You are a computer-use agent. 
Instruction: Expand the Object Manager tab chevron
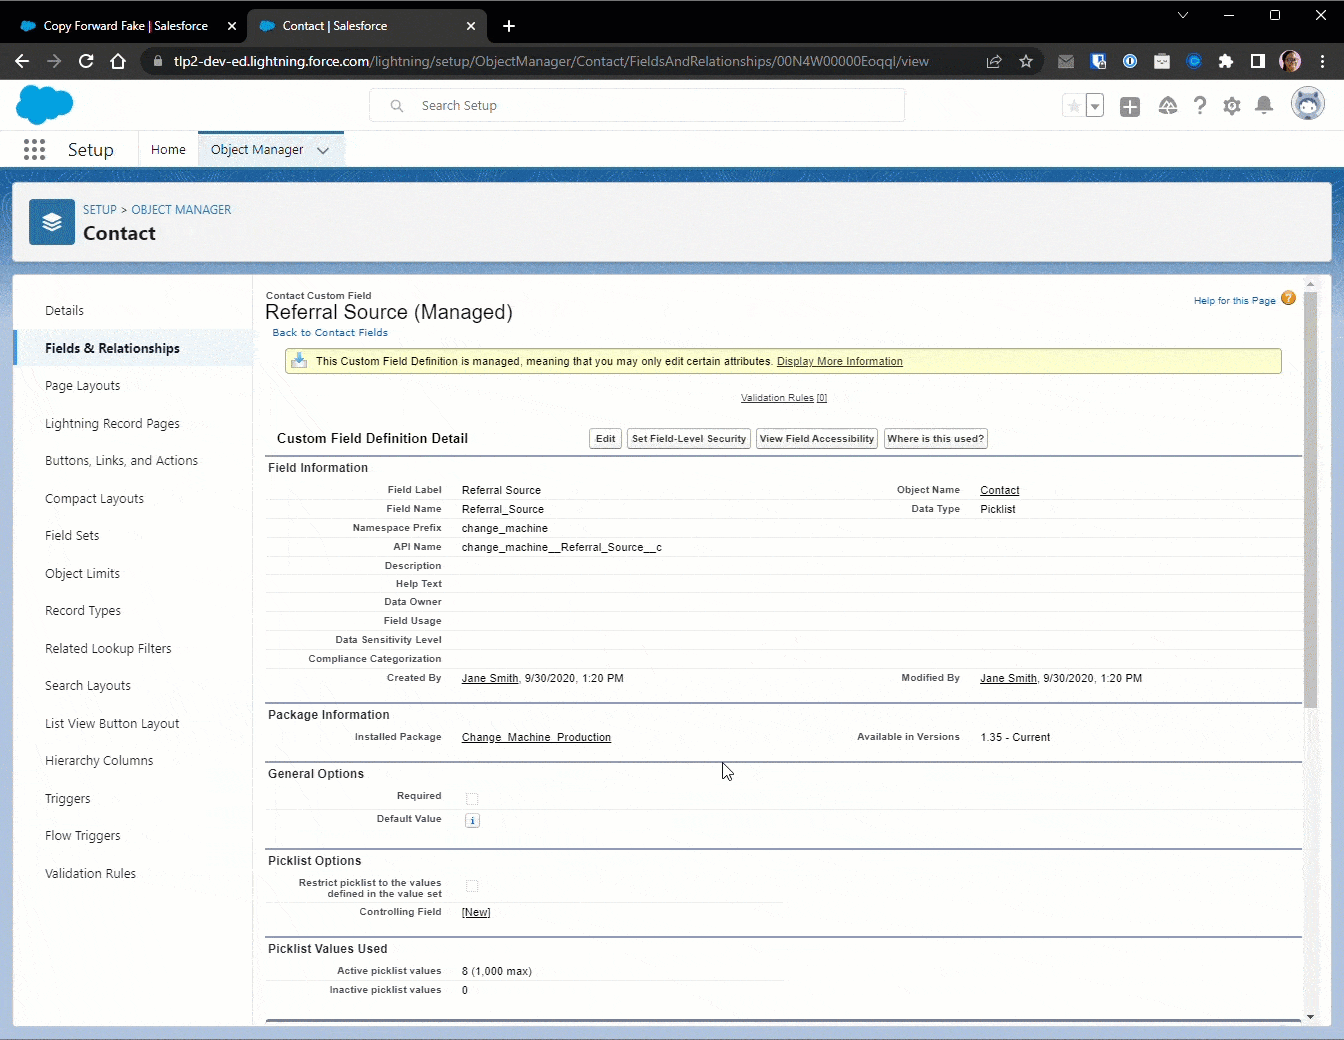coord(323,150)
